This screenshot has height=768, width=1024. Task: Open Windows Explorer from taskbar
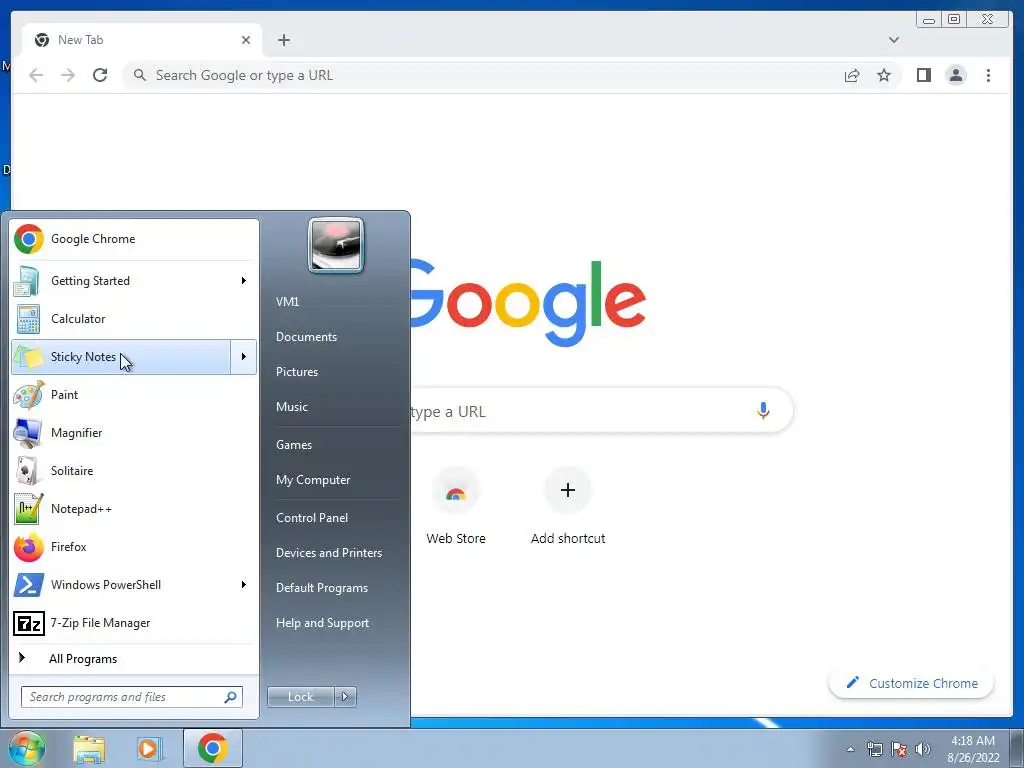click(x=89, y=749)
